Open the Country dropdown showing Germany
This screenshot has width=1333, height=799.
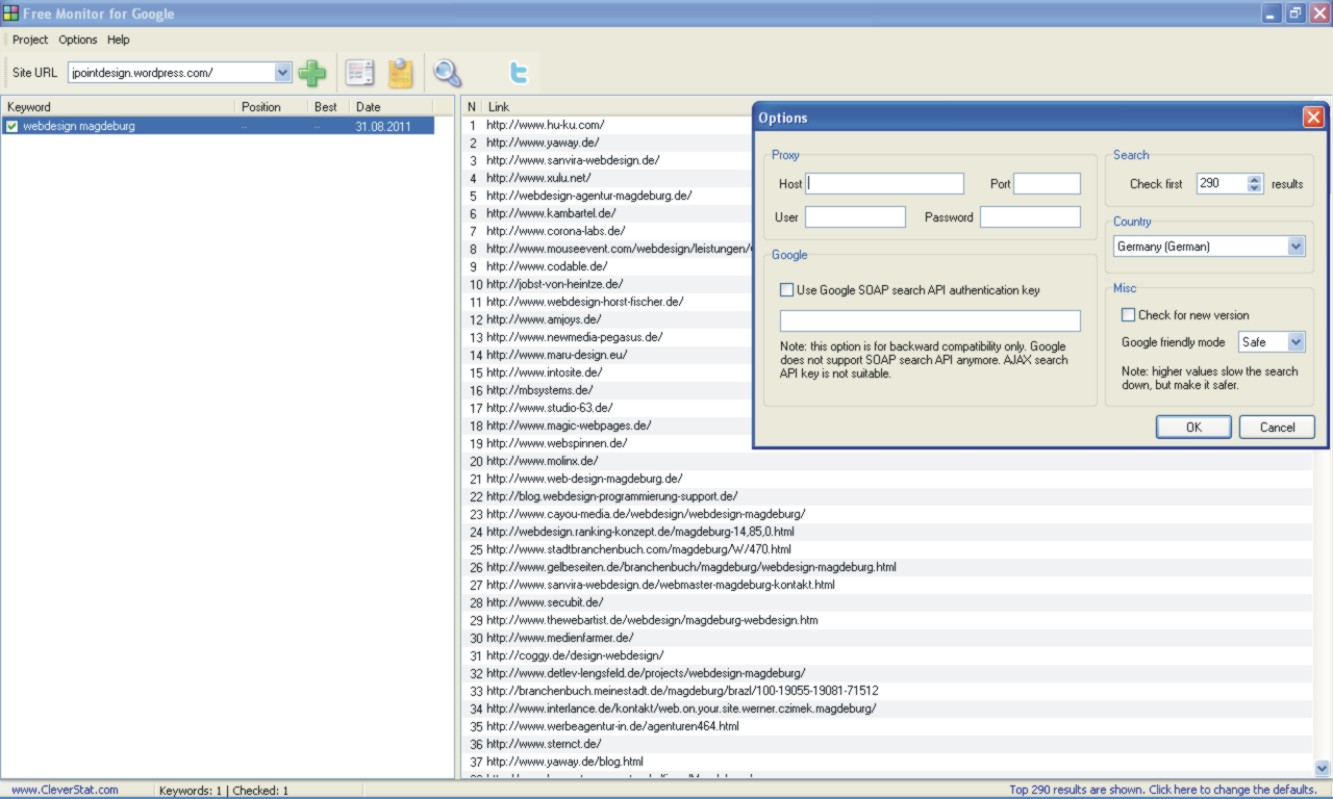coord(1296,246)
